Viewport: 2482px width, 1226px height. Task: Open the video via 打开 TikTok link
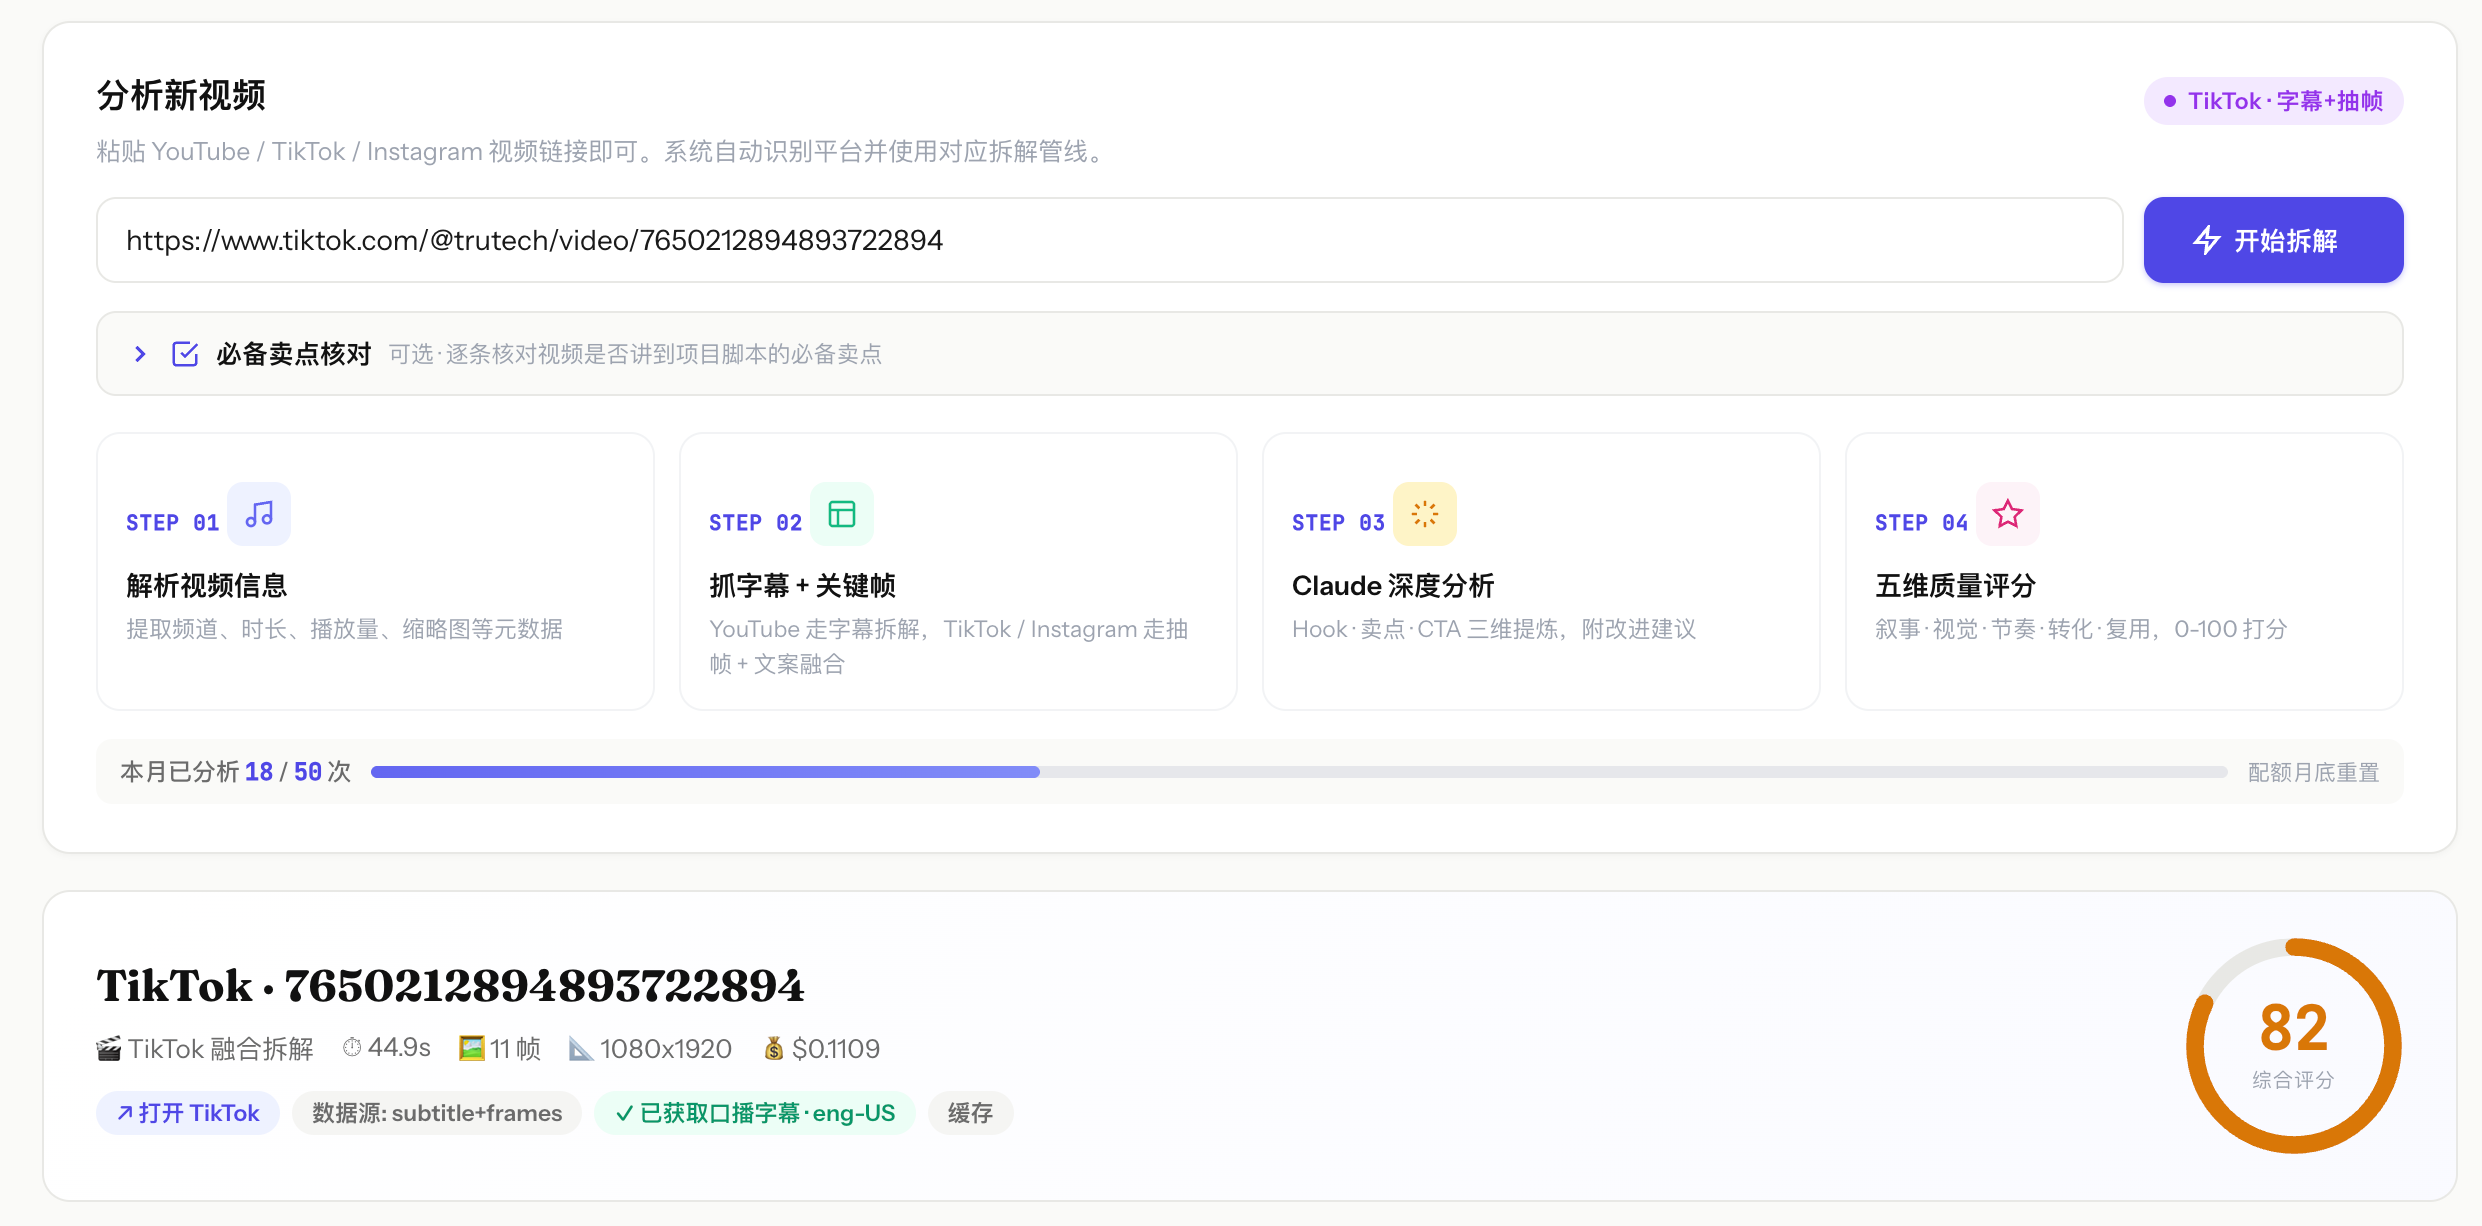[188, 1113]
